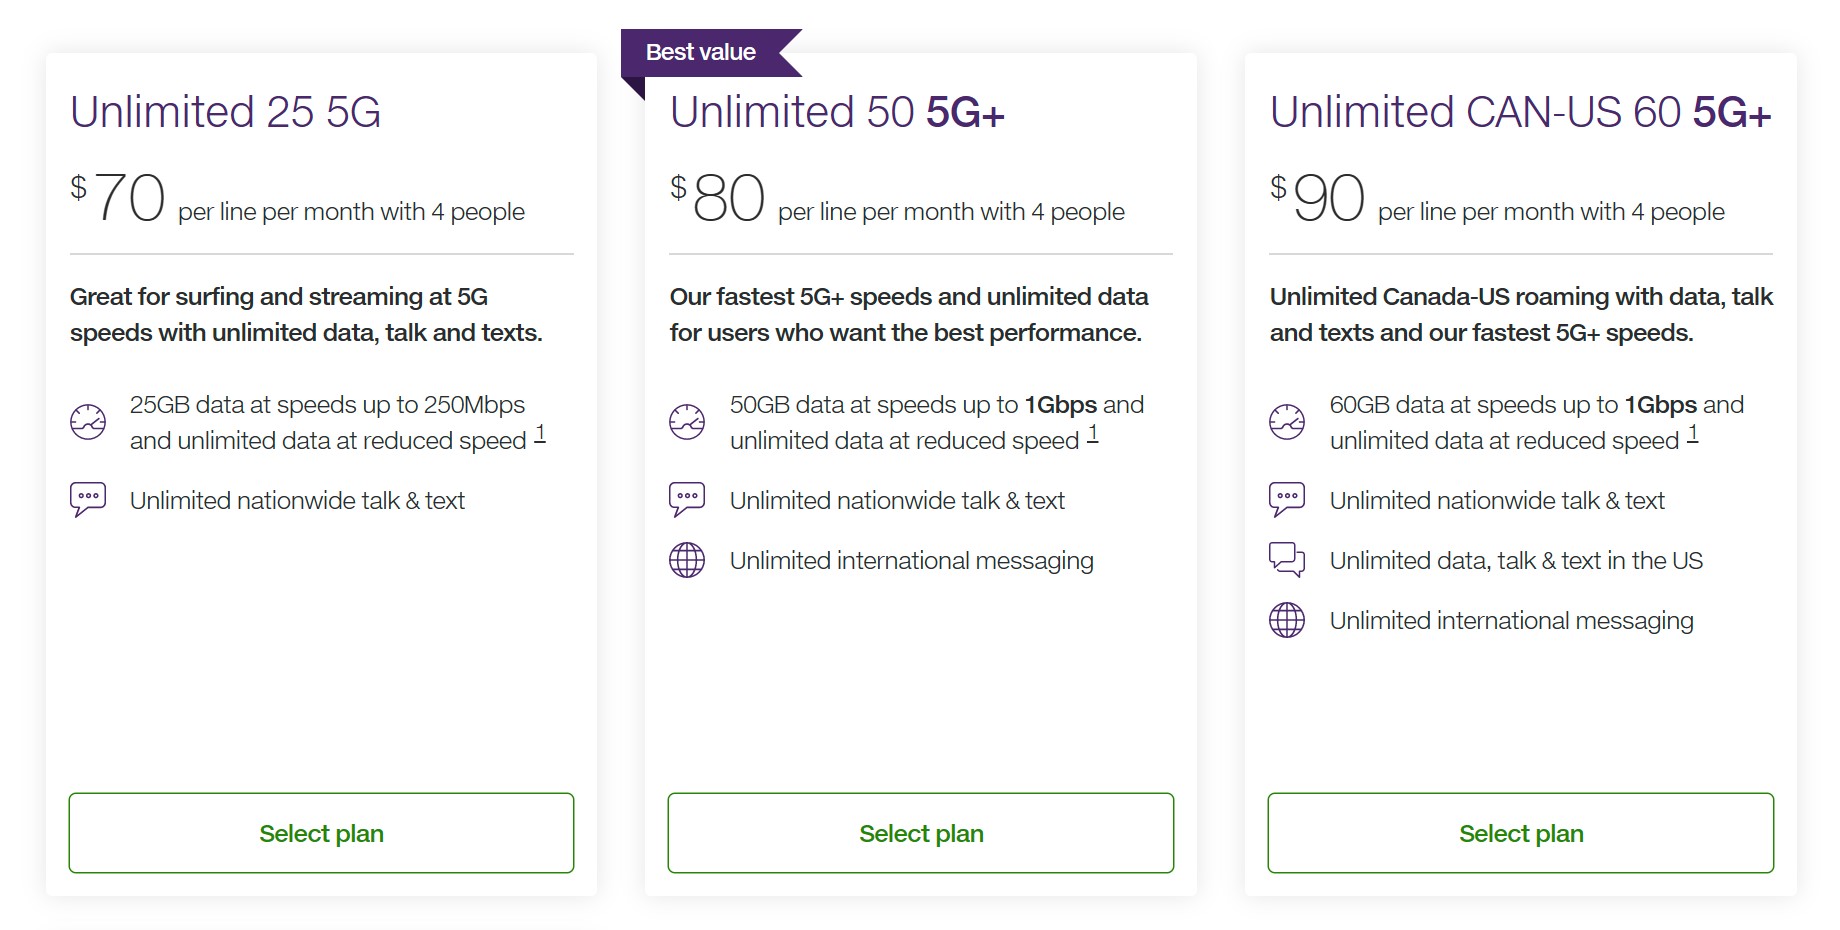Image resolution: width=1840 pixels, height=930 pixels.
Task: Click the Best value ribbon badge
Action: point(701,53)
